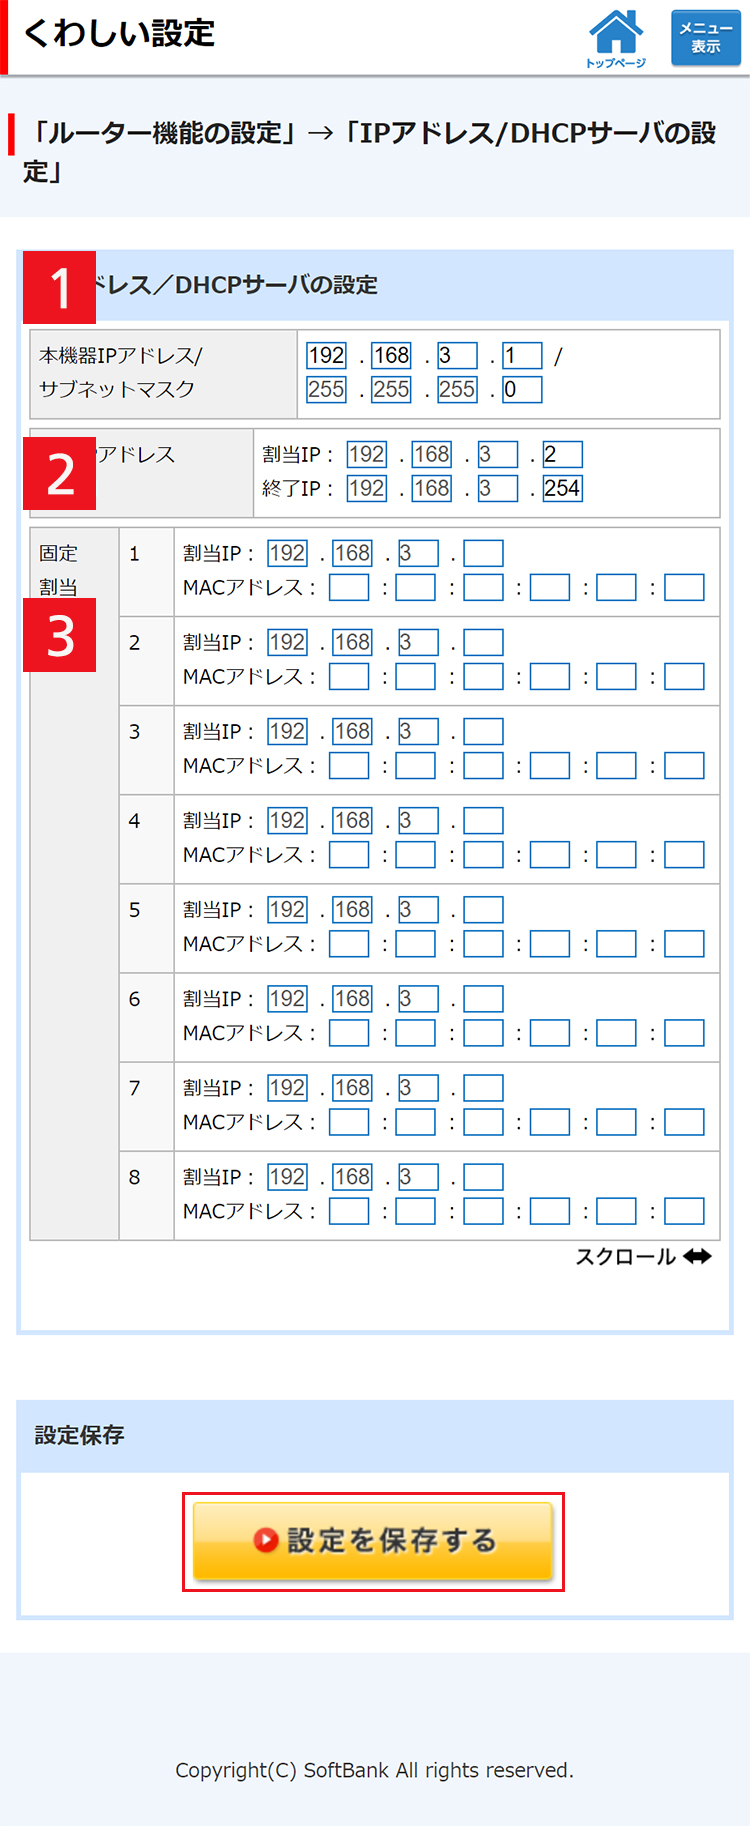750x1826 pixels.
Task: Edit the subnet mask last octet field
Action: [x=522, y=389]
